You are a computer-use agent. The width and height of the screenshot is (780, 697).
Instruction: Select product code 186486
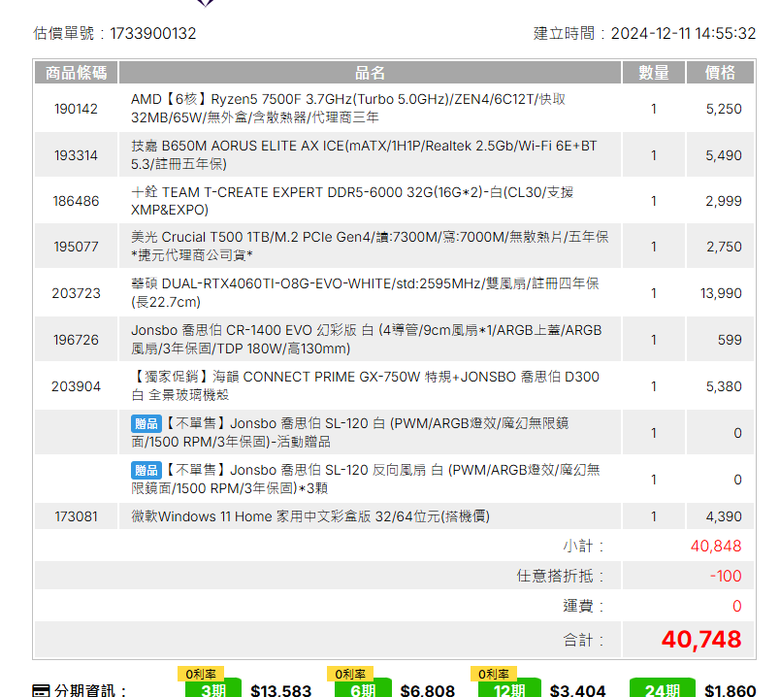[76, 201]
